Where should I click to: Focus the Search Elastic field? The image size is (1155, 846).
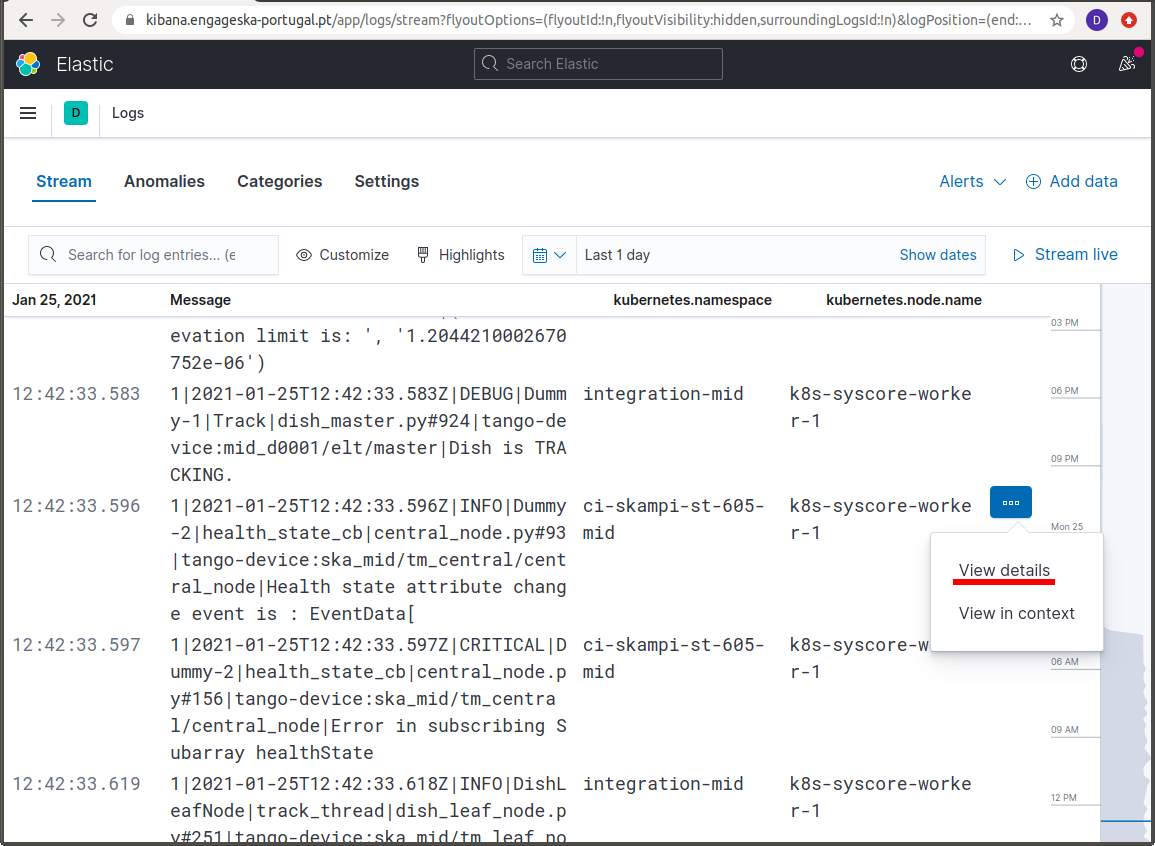pyautogui.click(x=598, y=64)
